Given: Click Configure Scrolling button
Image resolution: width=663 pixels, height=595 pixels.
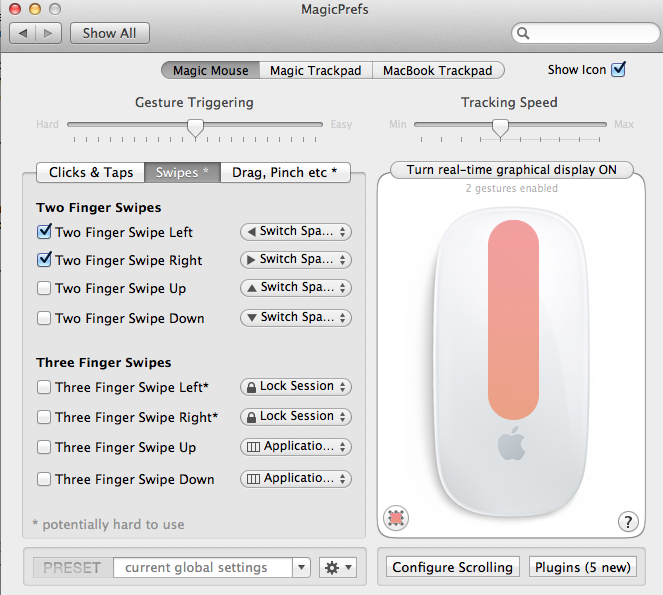Looking at the screenshot, I should [452, 567].
